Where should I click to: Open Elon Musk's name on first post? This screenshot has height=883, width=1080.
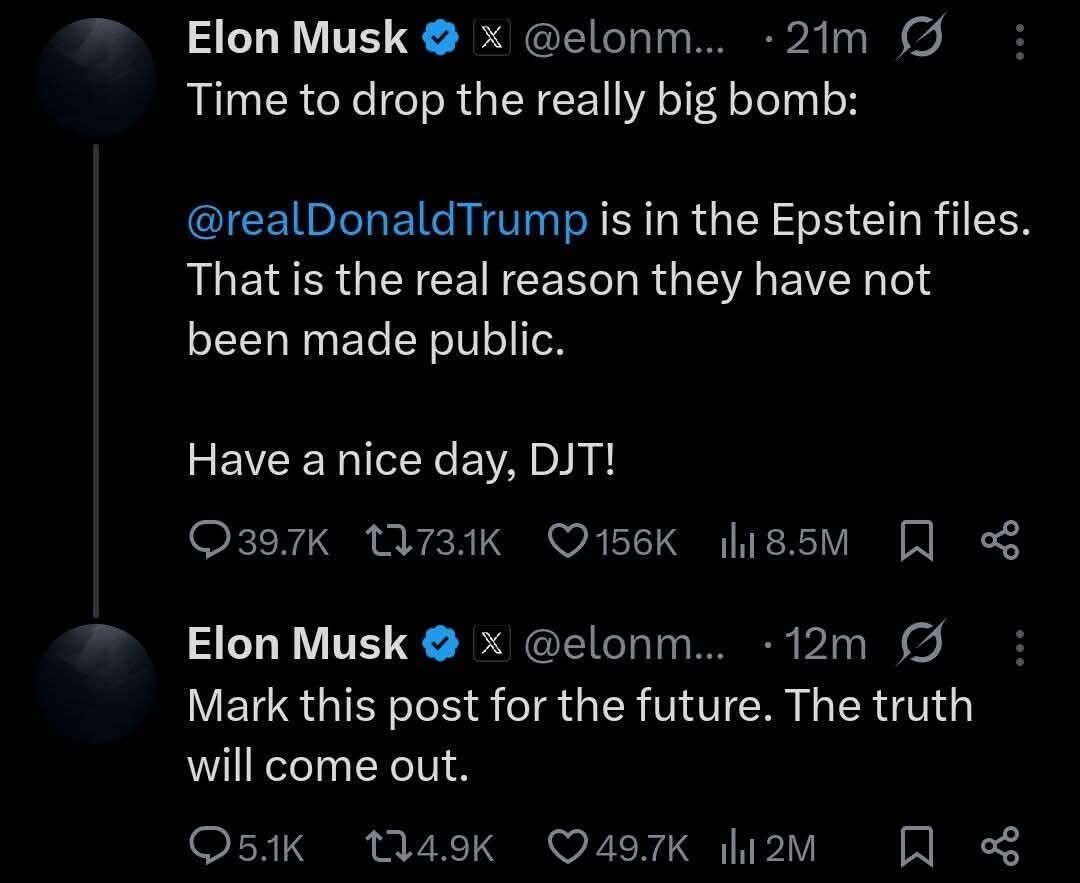tap(297, 39)
